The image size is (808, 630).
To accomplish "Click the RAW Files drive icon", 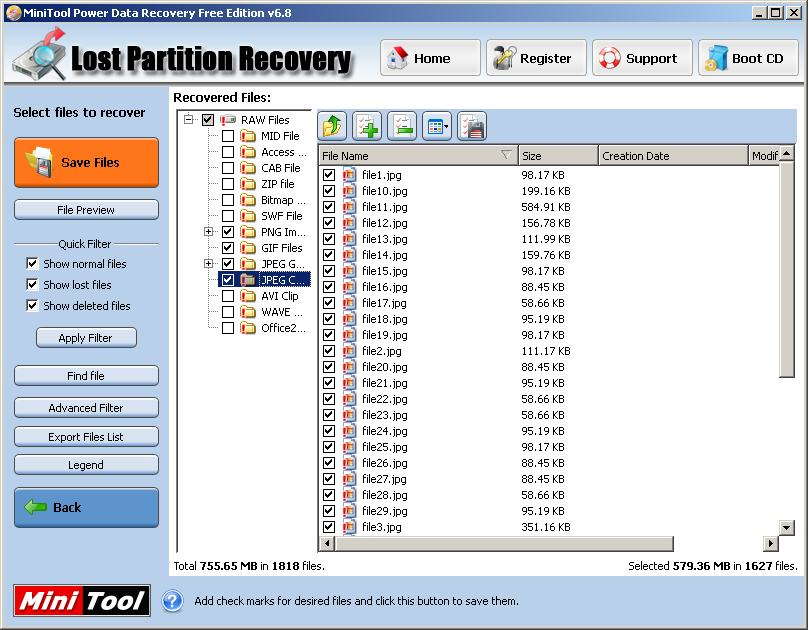I will point(228,120).
